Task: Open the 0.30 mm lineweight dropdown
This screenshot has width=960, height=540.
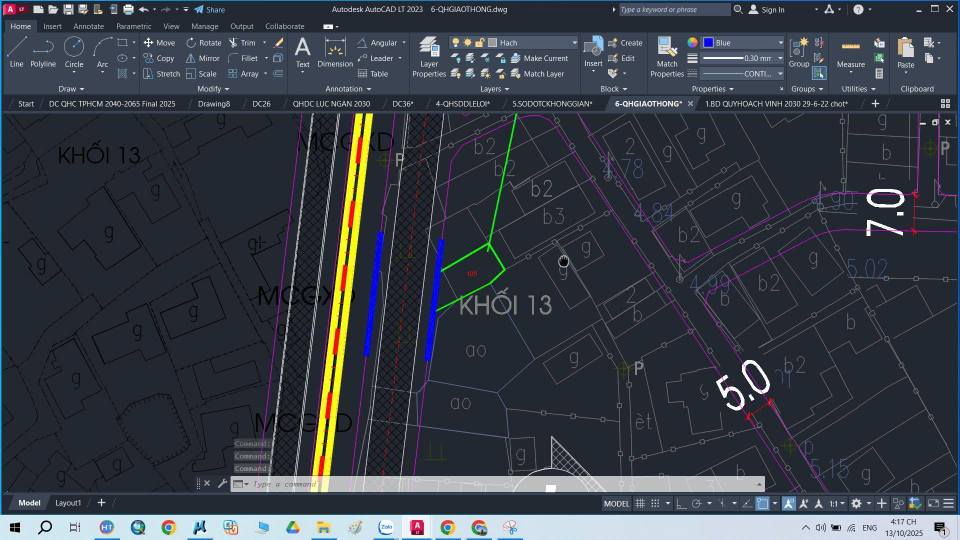Action: [743, 58]
